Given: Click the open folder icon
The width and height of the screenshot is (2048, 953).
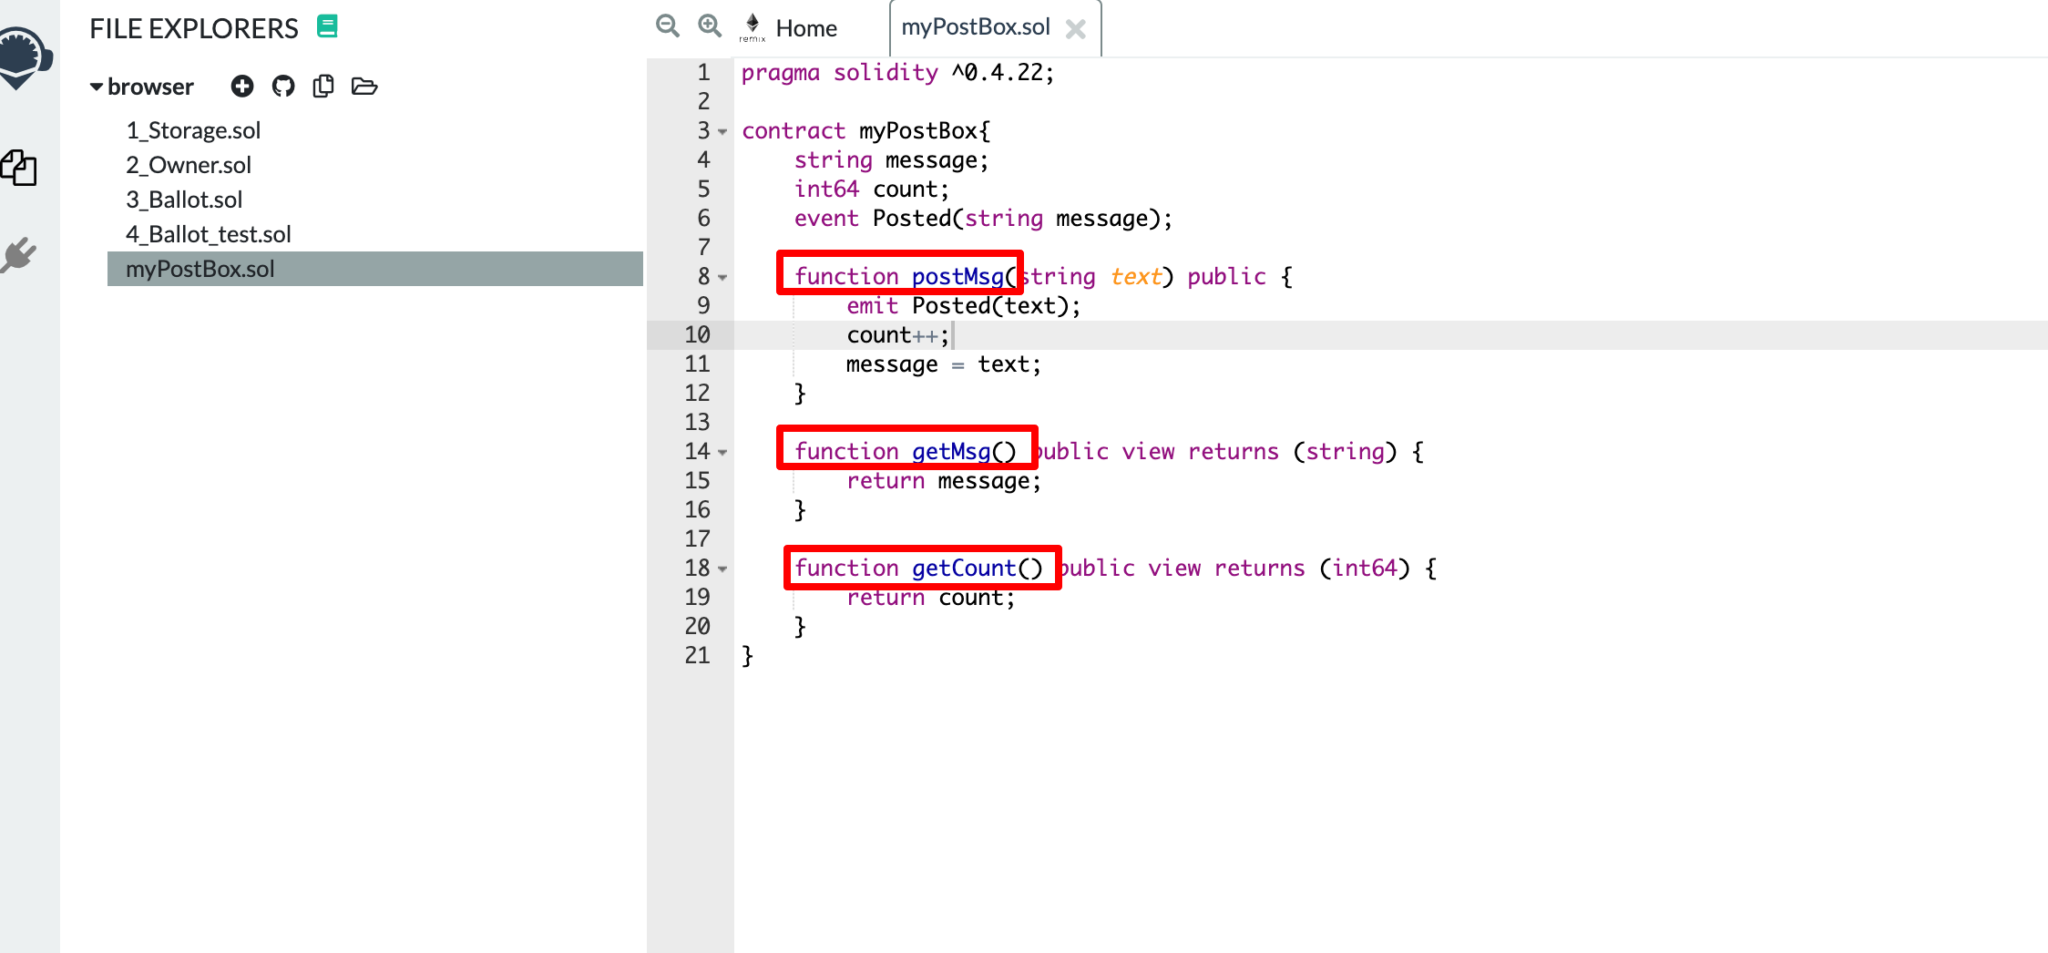Looking at the screenshot, I should pyautogui.click(x=364, y=87).
